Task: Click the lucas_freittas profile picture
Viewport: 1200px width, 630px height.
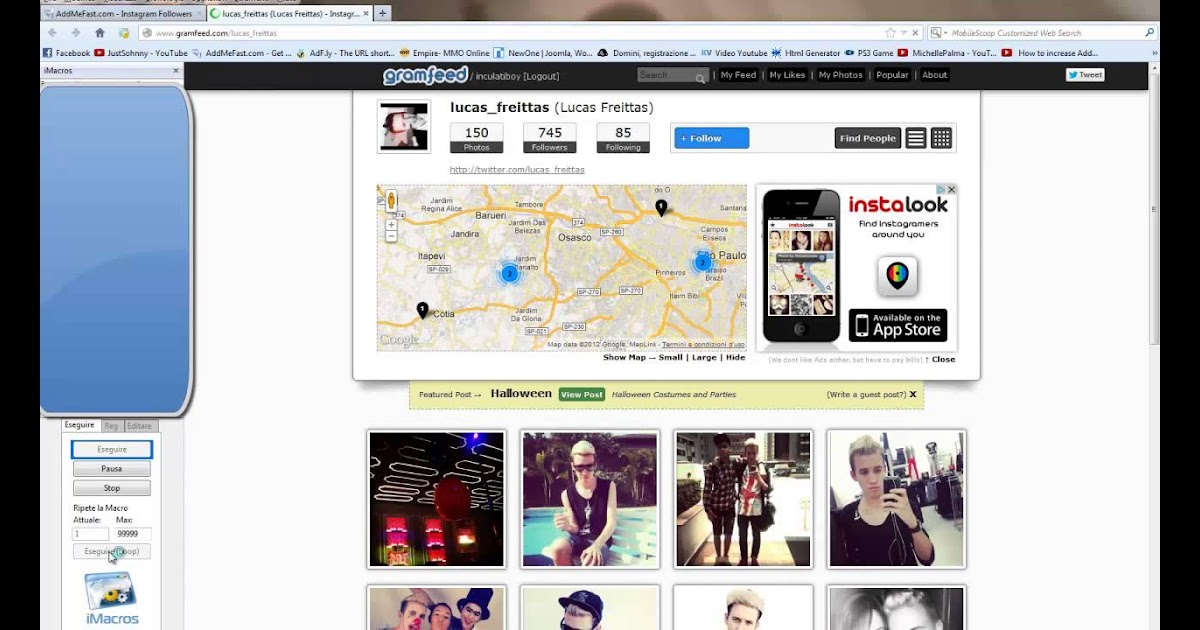Action: click(403, 126)
